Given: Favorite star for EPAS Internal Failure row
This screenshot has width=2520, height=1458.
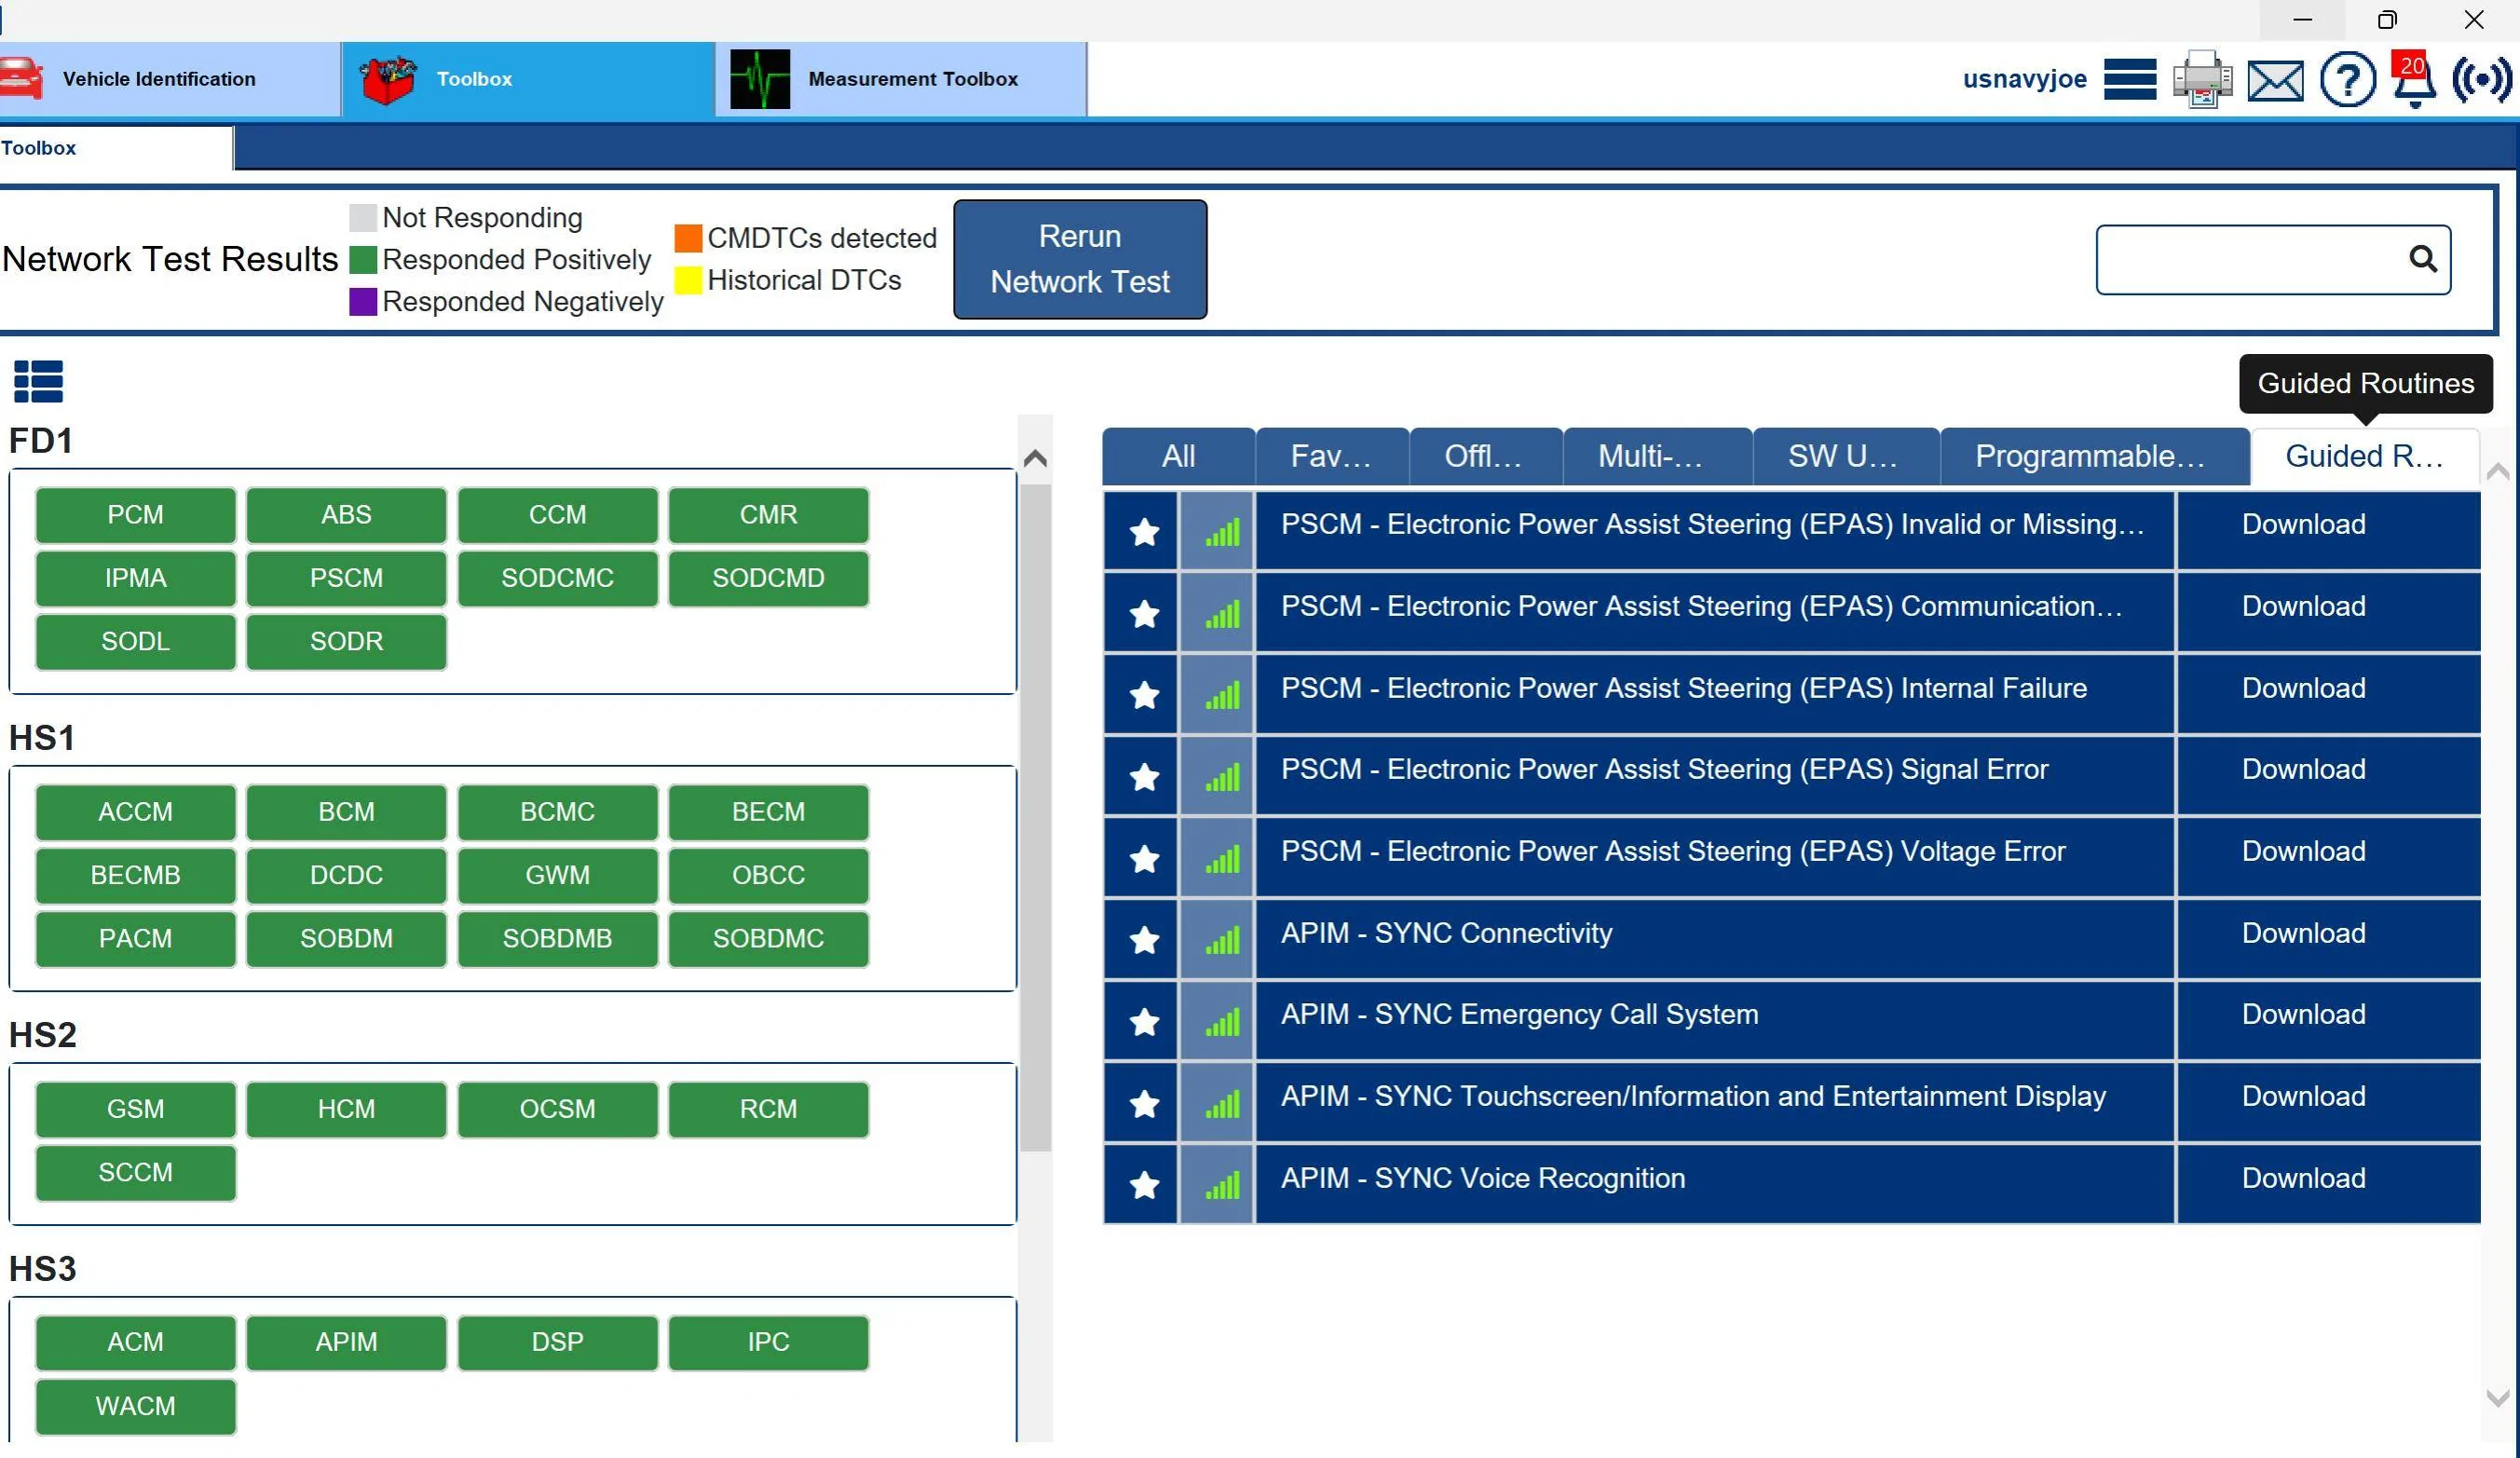Looking at the screenshot, I should pyautogui.click(x=1144, y=695).
